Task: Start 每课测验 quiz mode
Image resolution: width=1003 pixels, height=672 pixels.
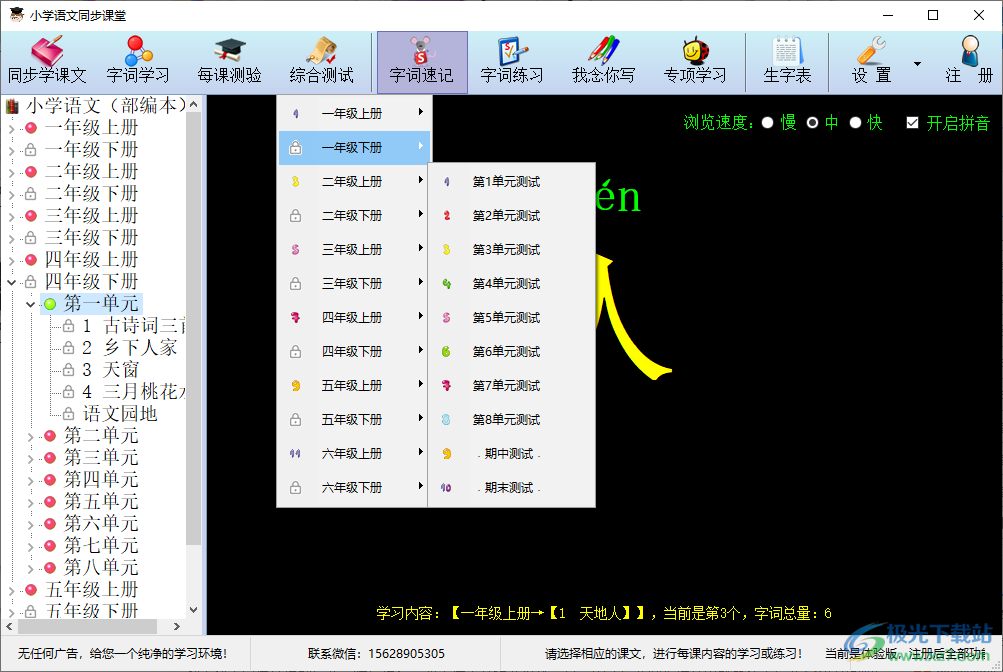Action: (x=229, y=60)
